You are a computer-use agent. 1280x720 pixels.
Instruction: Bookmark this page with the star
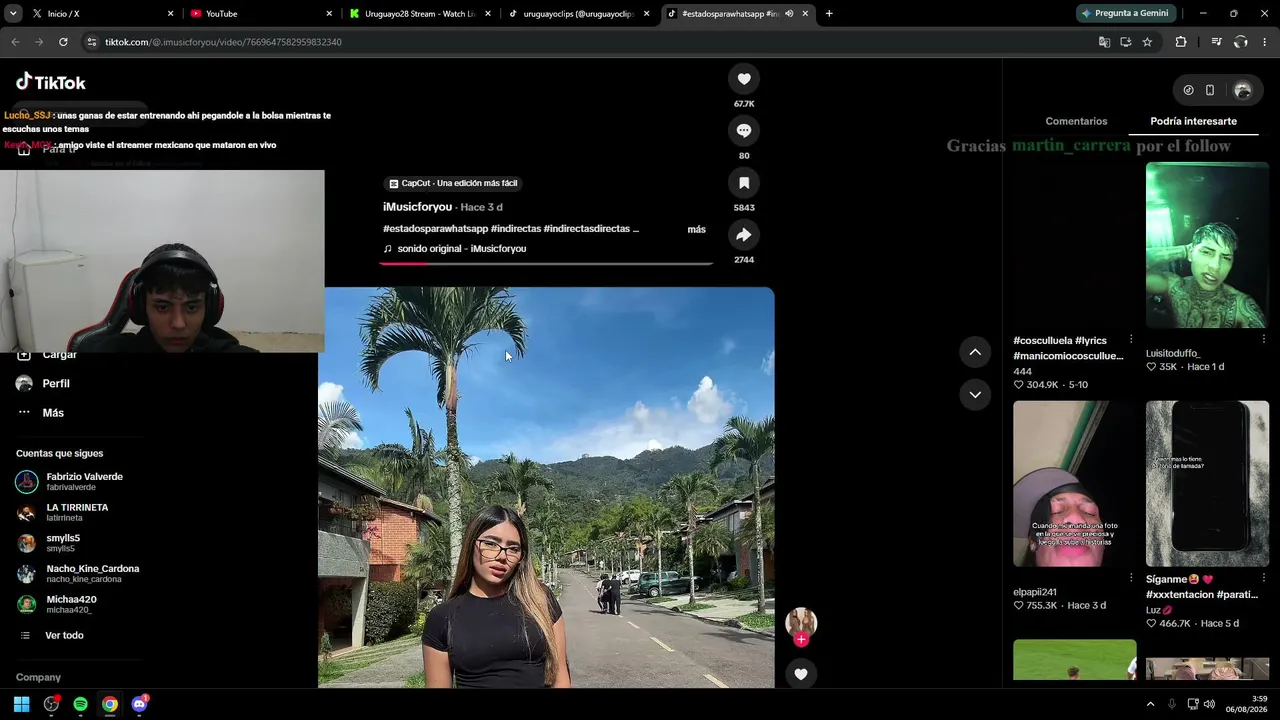click(1147, 42)
